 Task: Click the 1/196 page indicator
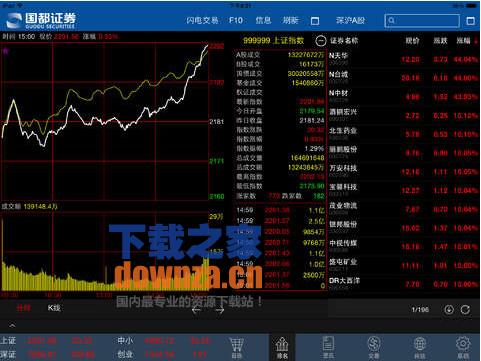(420, 310)
